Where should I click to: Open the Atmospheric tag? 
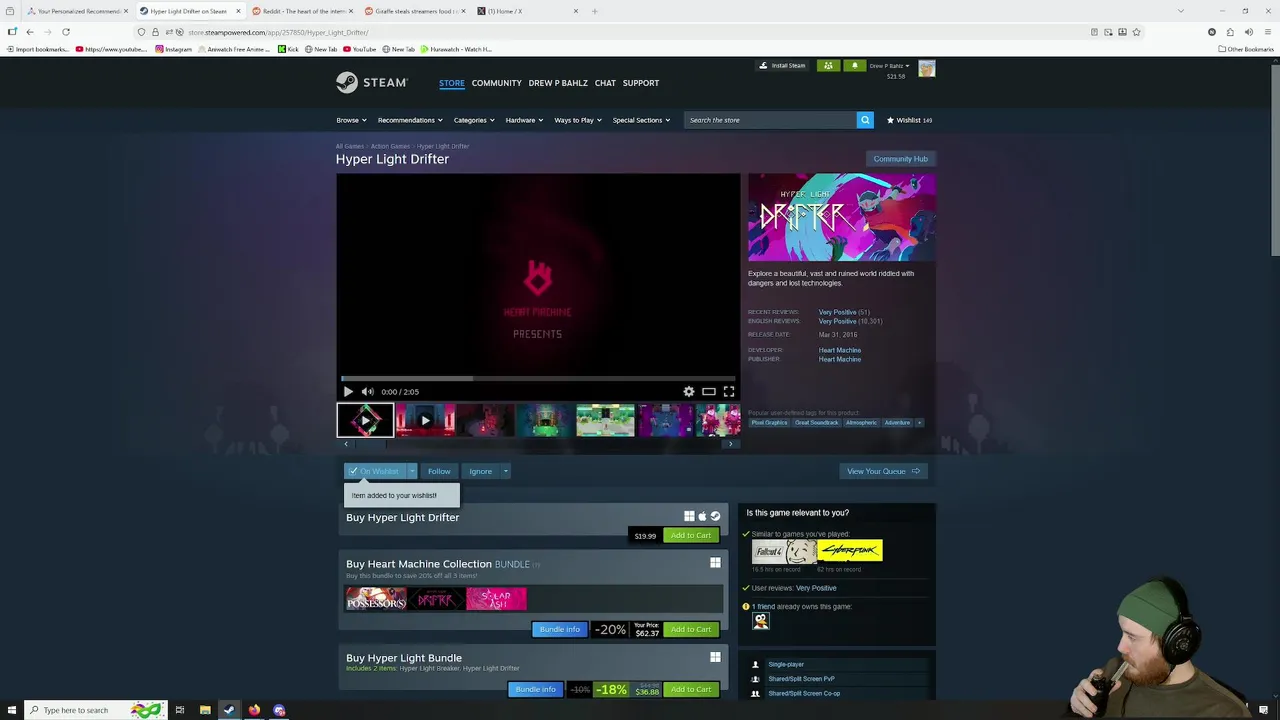tap(861, 423)
